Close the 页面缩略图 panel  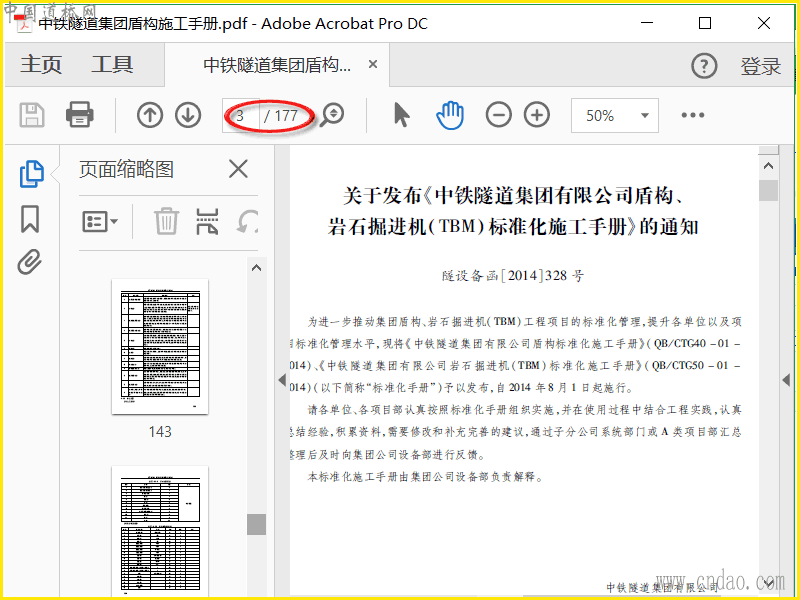(x=238, y=169)
